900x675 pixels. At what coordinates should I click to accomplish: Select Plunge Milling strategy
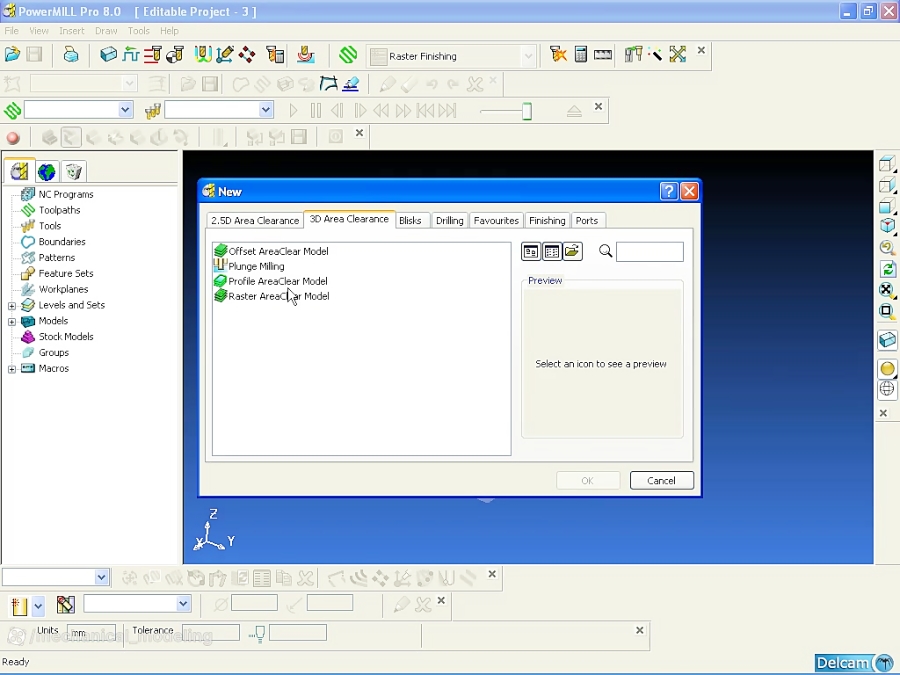coord(249,266)
